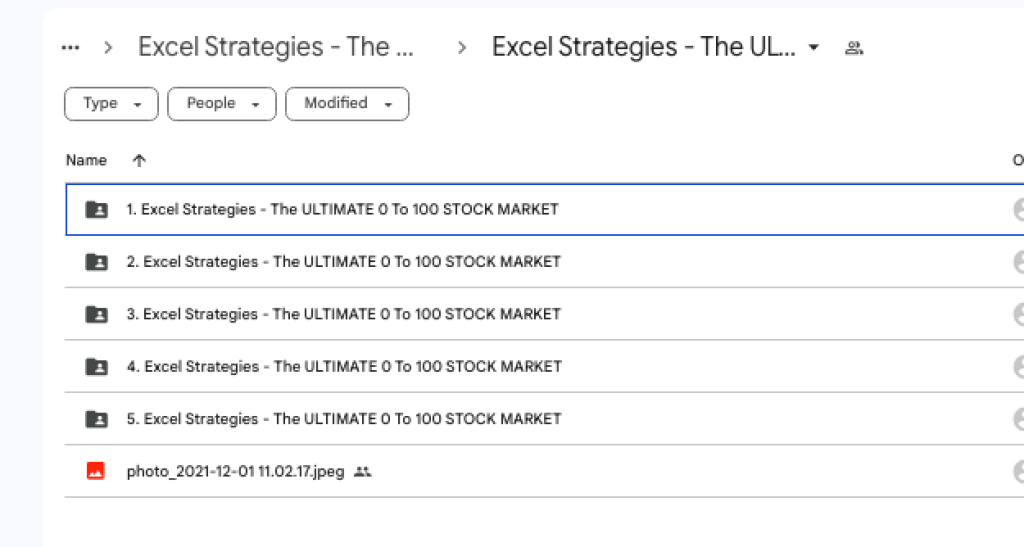Viewport: 1024px width, 547px height.
Task: Go to parent 'Excel Strategies - The ...' breadcrumb
Action: [276, 48]
